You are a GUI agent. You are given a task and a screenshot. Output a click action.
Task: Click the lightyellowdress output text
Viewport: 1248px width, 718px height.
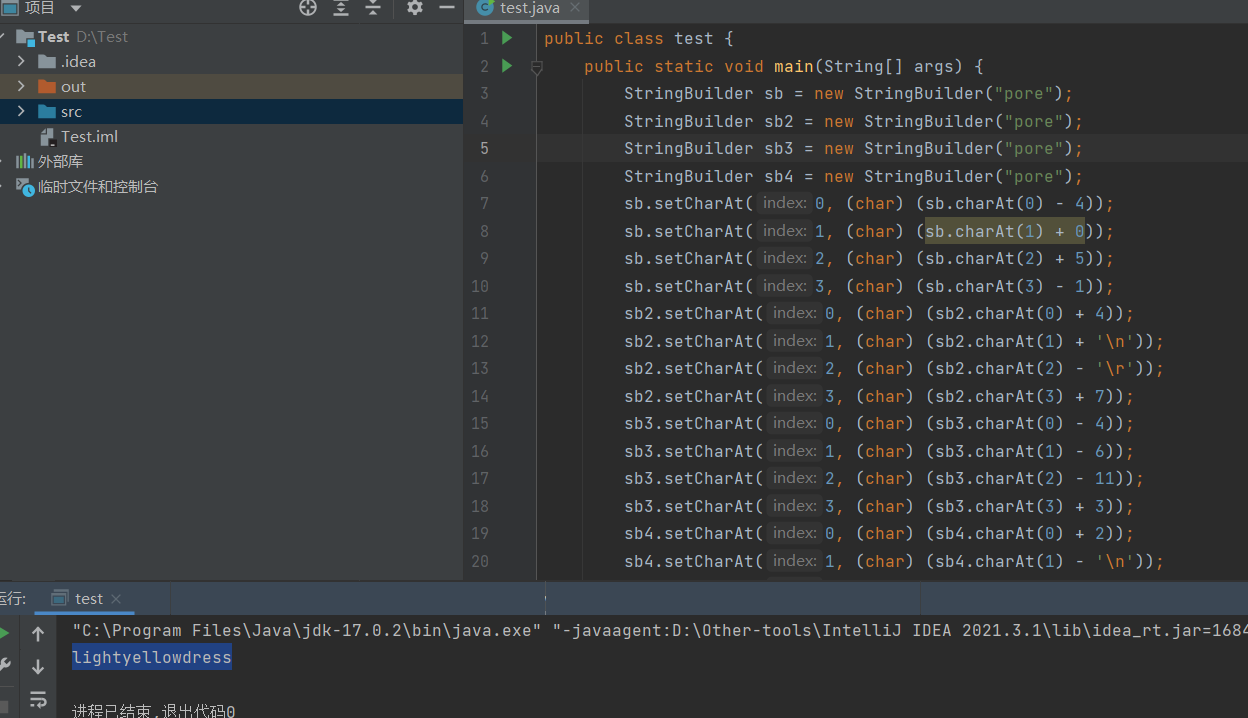152,657
